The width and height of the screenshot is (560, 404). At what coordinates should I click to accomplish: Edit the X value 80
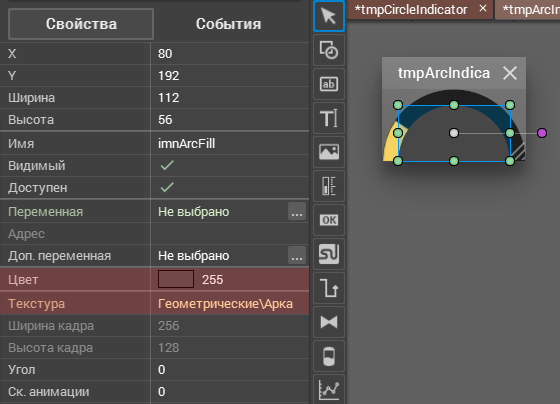click(x=230, y=54)
